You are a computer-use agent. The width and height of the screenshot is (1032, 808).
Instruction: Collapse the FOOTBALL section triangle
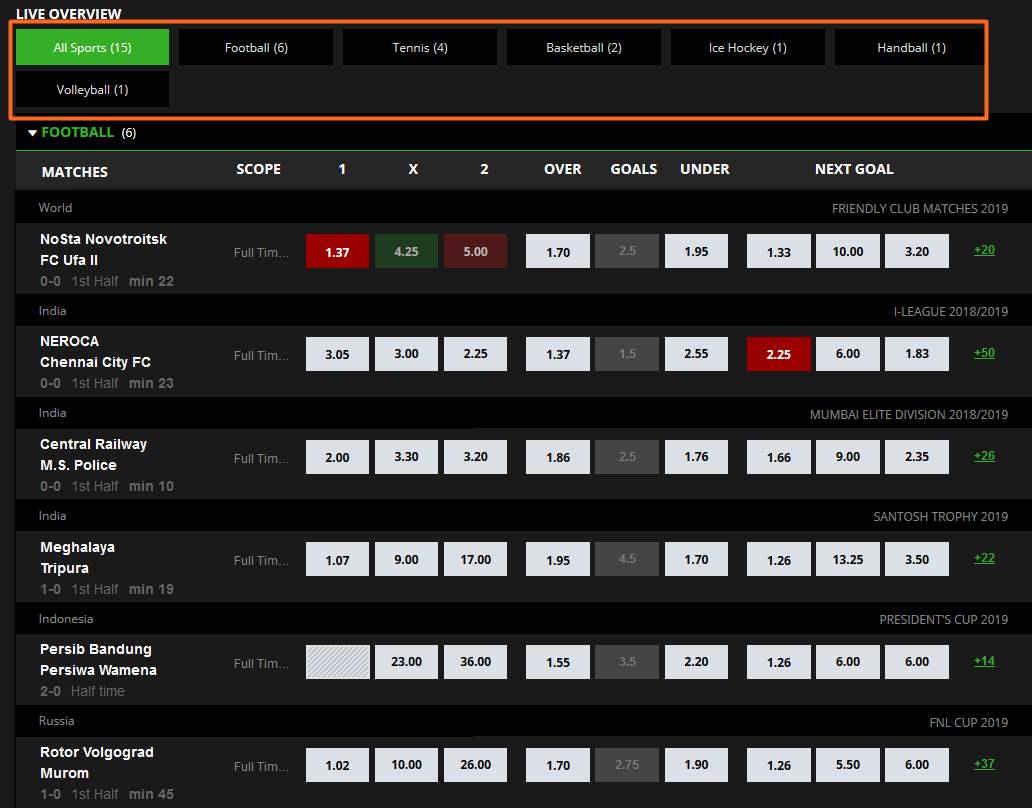click(32, 133)
